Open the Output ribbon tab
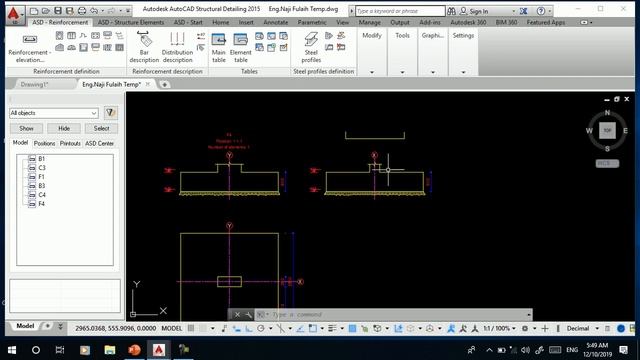This screenshot has height=360, width=640. tap(400, 22)
